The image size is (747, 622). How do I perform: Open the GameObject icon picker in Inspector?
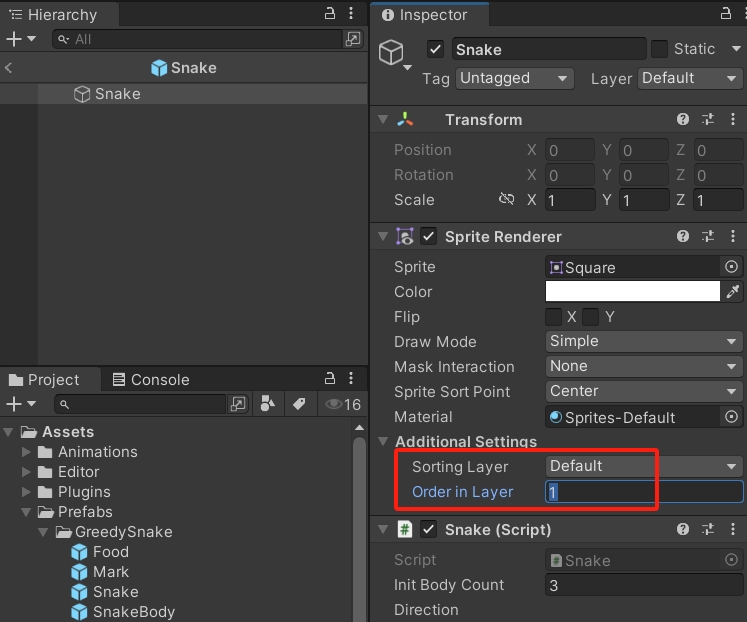click(x=394, y=54)
